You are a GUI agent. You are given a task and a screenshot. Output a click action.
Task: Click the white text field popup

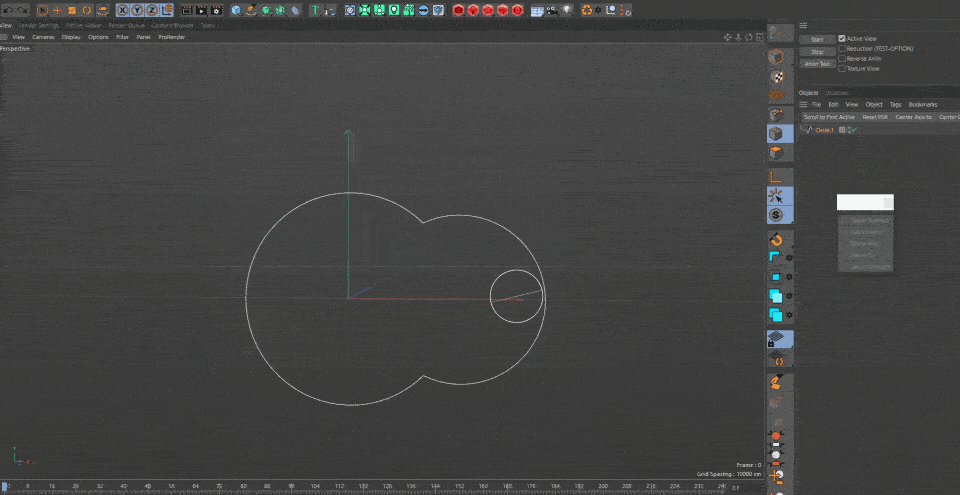pyautogui.click(x=865, y=202)
